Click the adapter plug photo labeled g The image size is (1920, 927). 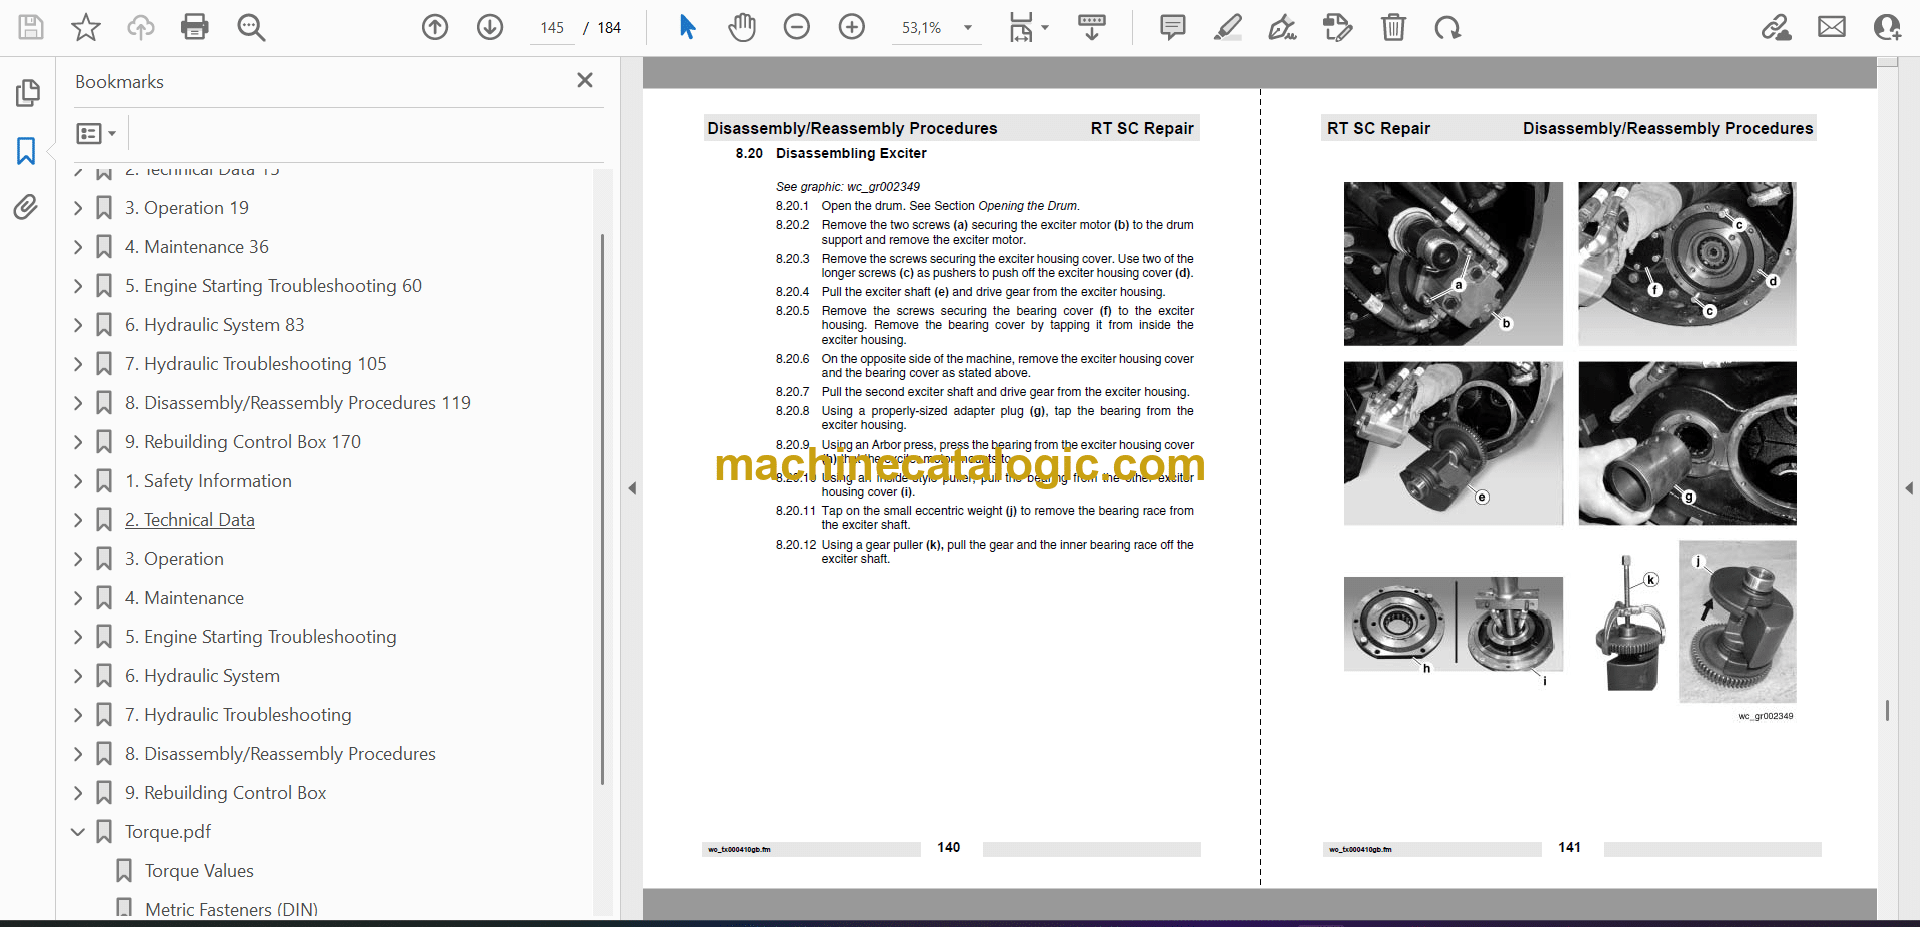[1687, 443]
